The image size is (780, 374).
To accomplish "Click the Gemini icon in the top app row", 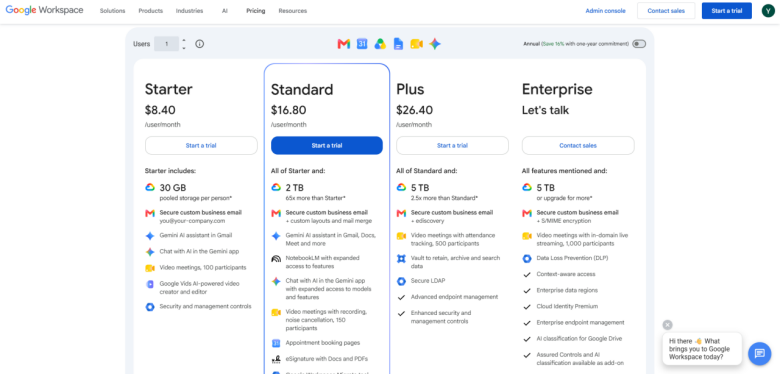I will coord(435,44).
